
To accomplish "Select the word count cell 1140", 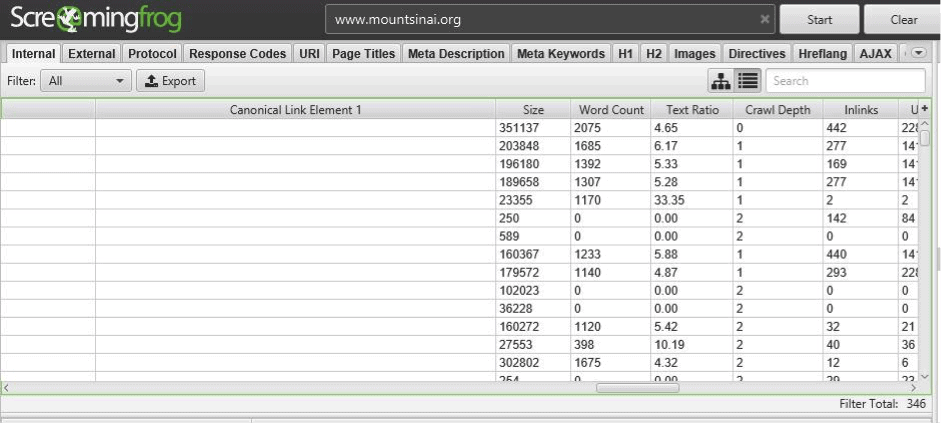I will (611, 272).
